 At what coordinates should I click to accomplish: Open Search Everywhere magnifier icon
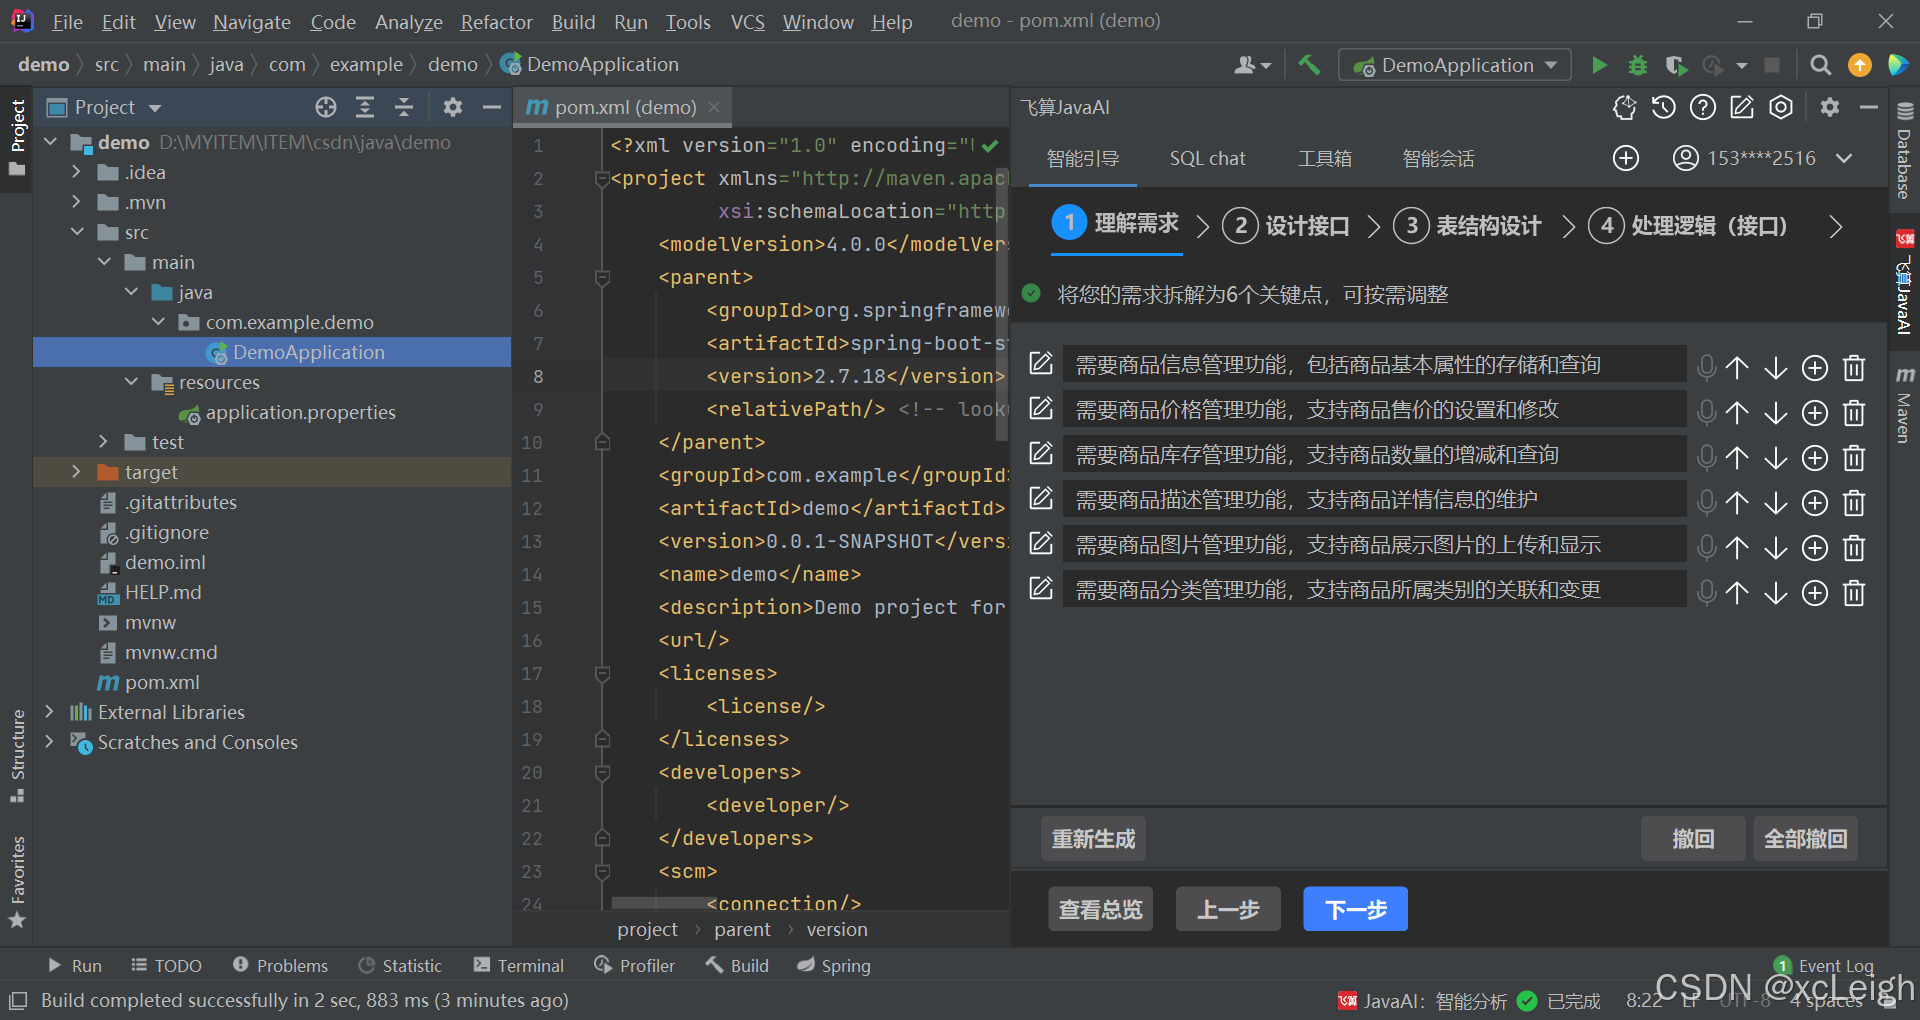[x=1821, y=65]
